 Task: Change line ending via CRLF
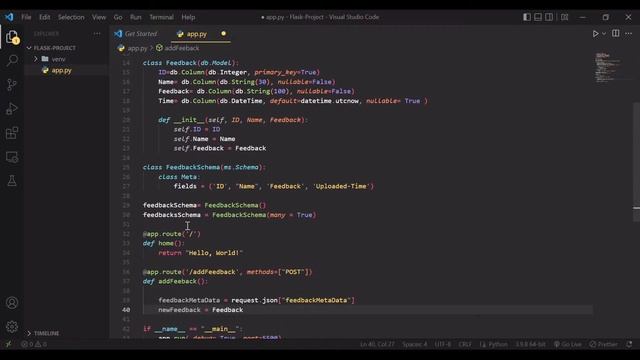[x=465, y=344]
